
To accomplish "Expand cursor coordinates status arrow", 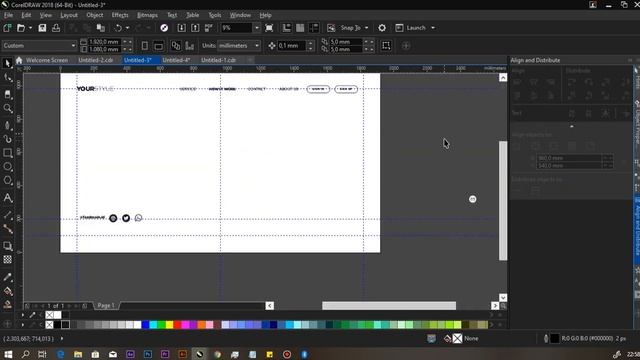I will pyautogui.click(x=62, y=338).
